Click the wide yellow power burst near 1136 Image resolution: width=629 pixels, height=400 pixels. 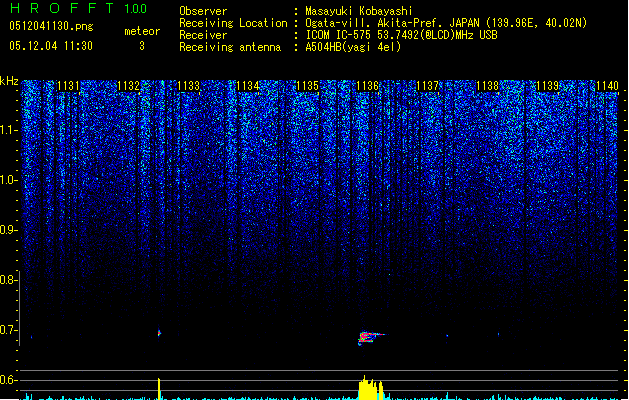click(x=371, y=388)
